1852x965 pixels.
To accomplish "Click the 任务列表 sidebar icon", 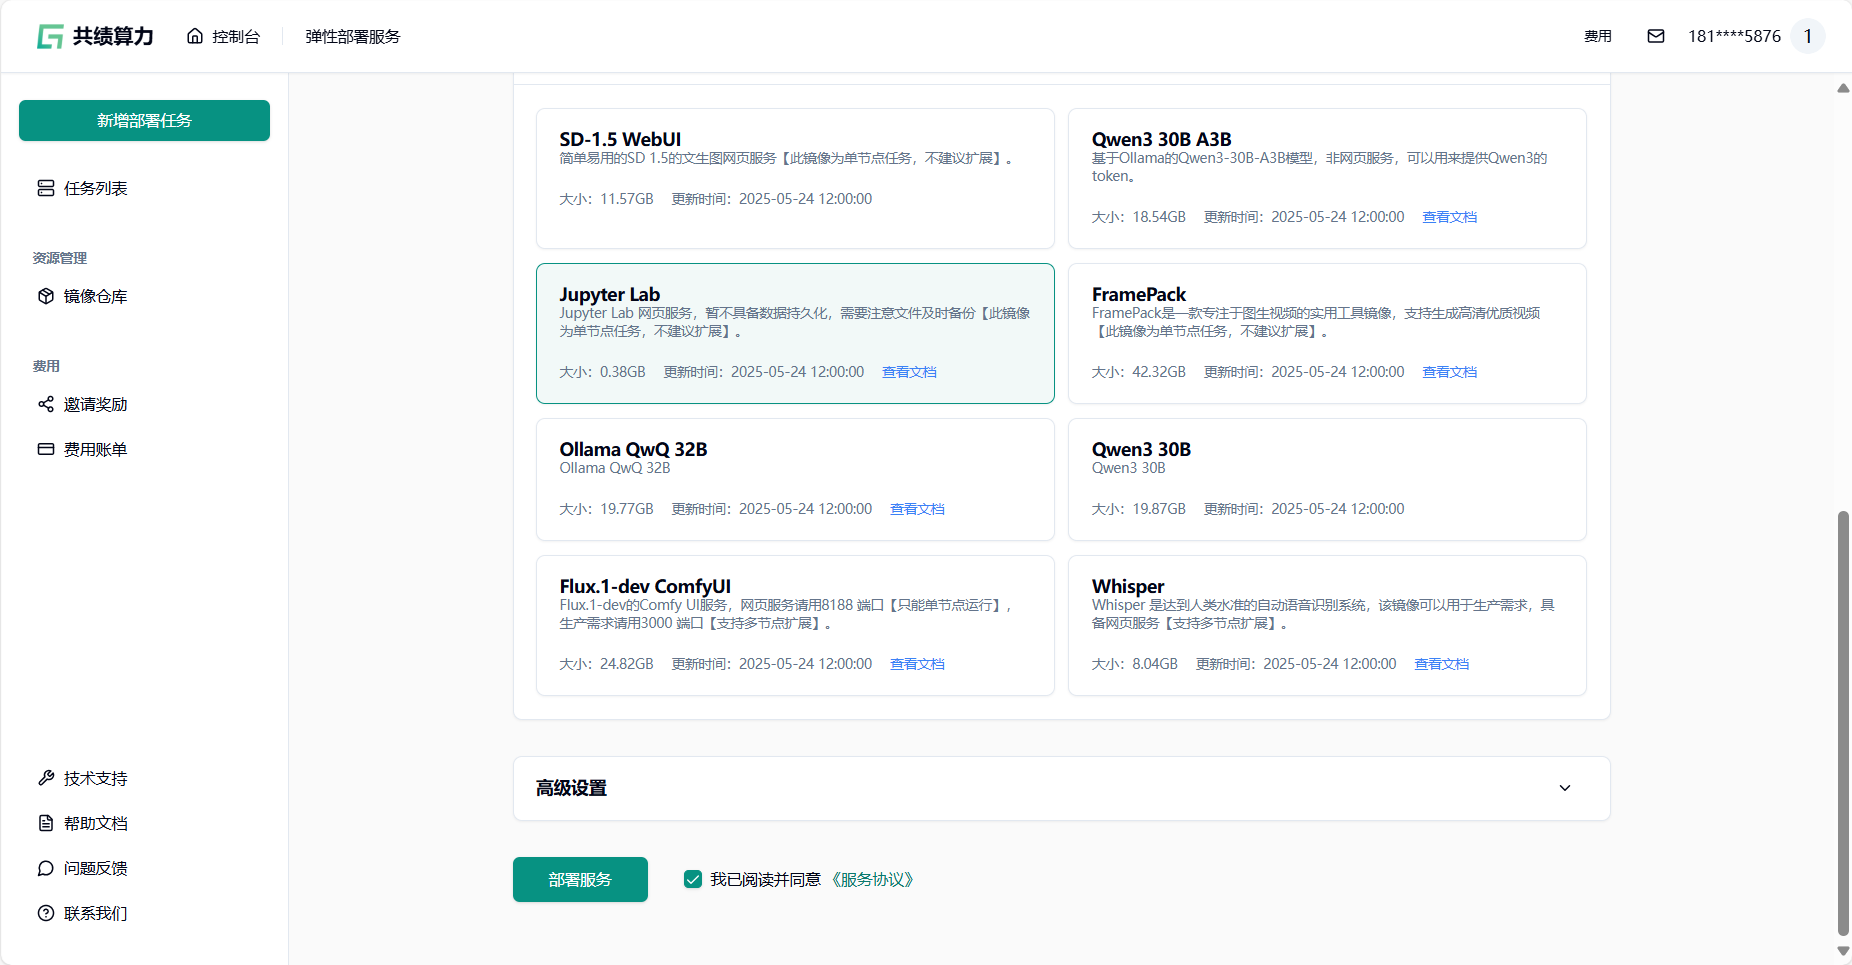I will [x=46, y=188].
